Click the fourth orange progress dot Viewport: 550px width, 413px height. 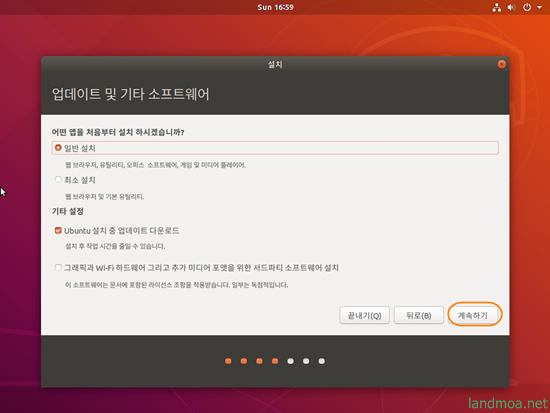coord(275,361)
